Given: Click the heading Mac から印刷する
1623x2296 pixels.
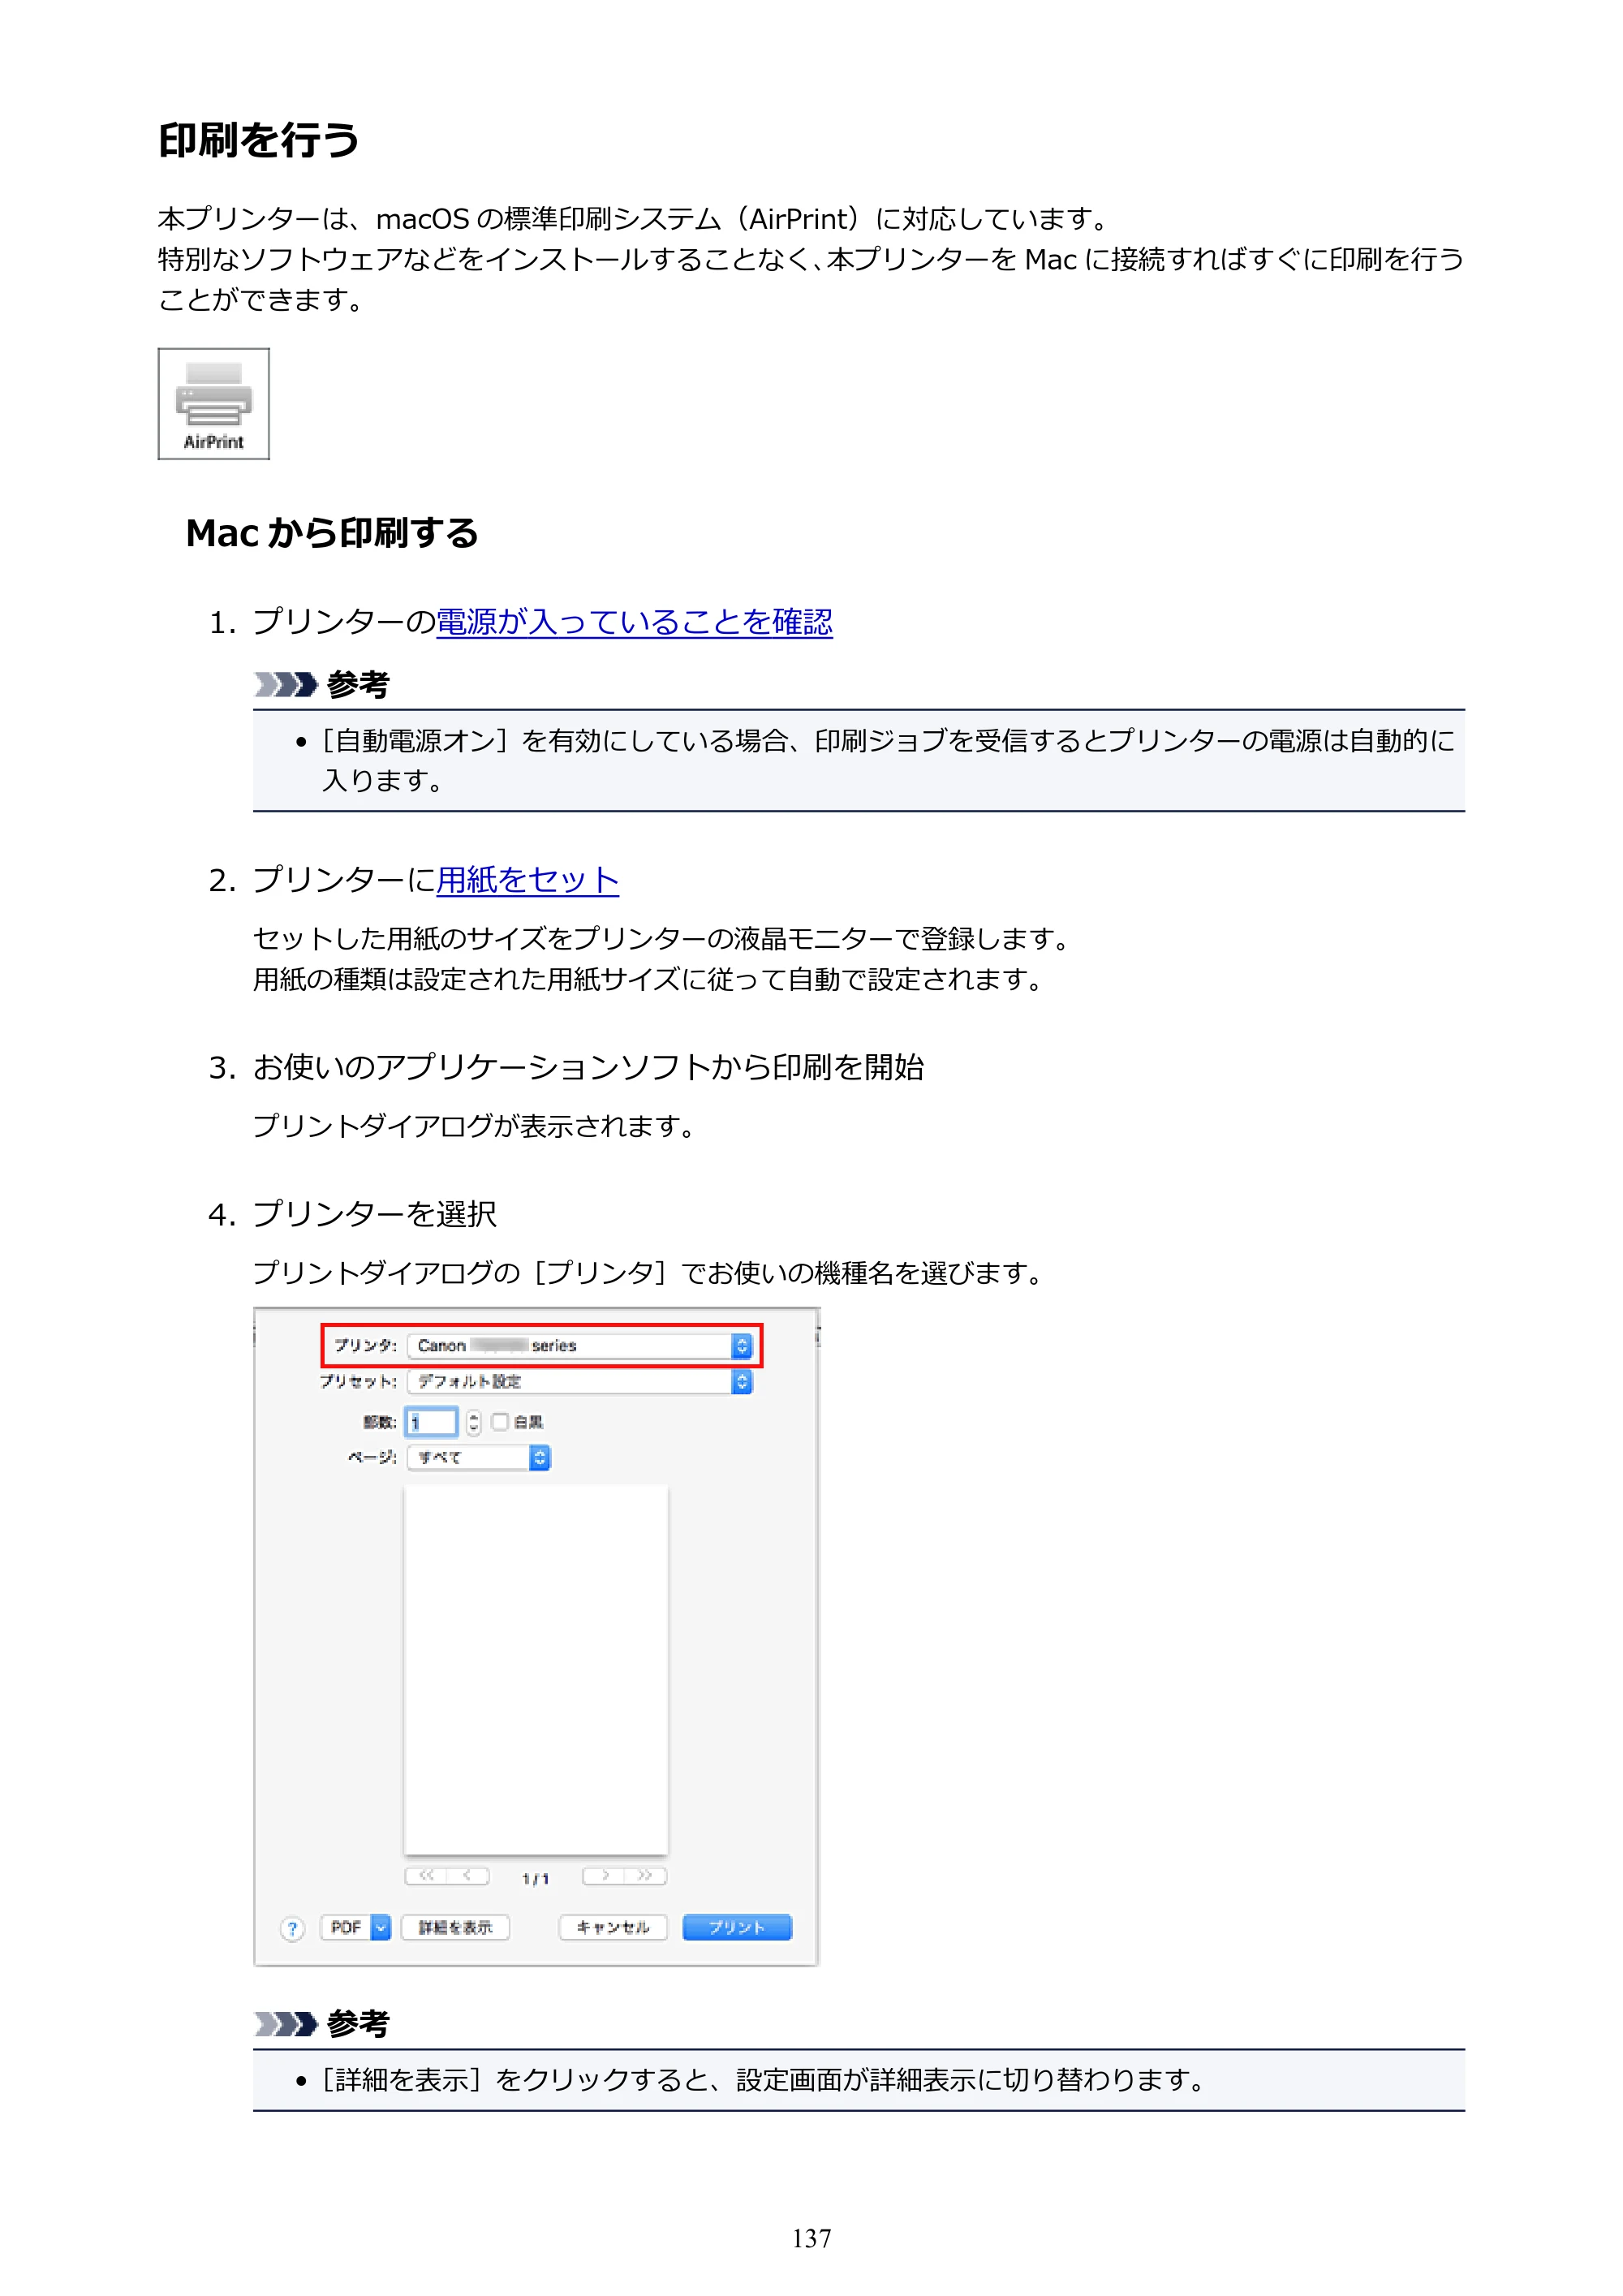Looking at the screenshot, I should 332,533.
